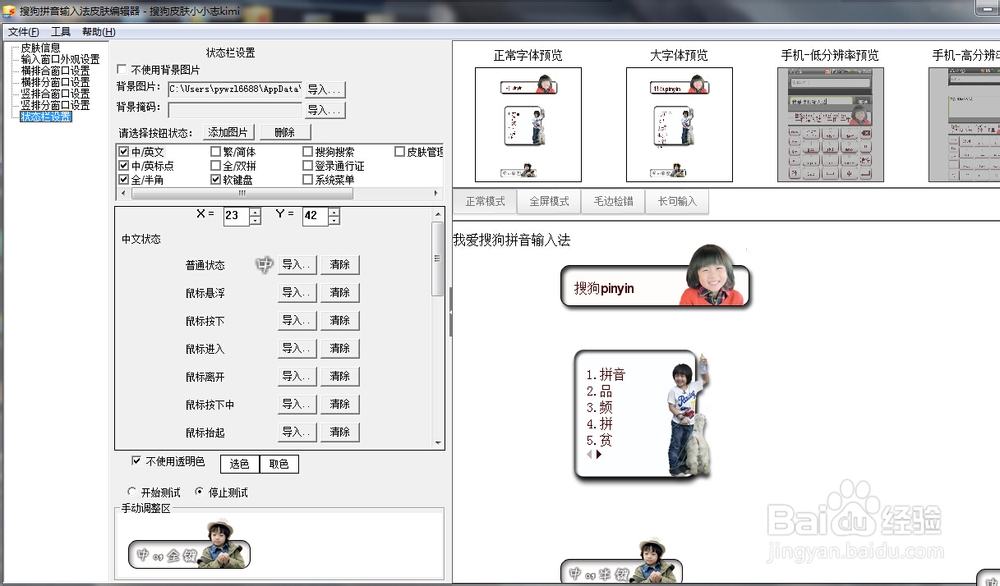
Task: Clear the 鼠标进入 image
Action: point(340,349)
